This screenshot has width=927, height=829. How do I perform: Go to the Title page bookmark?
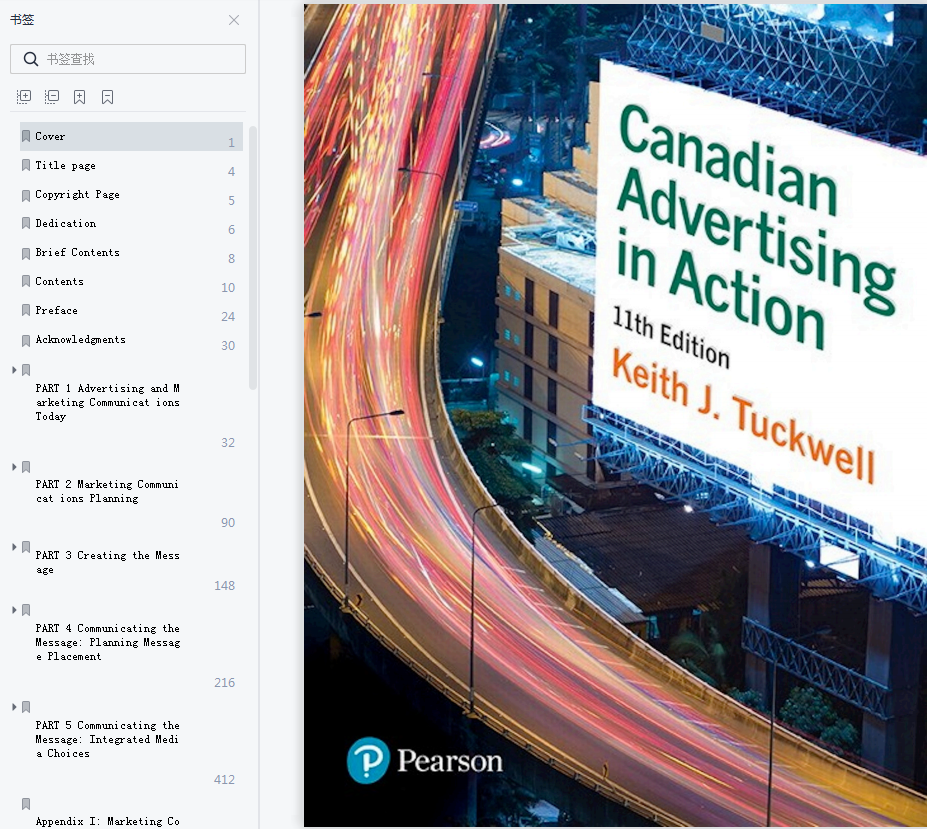click(65, 166)
